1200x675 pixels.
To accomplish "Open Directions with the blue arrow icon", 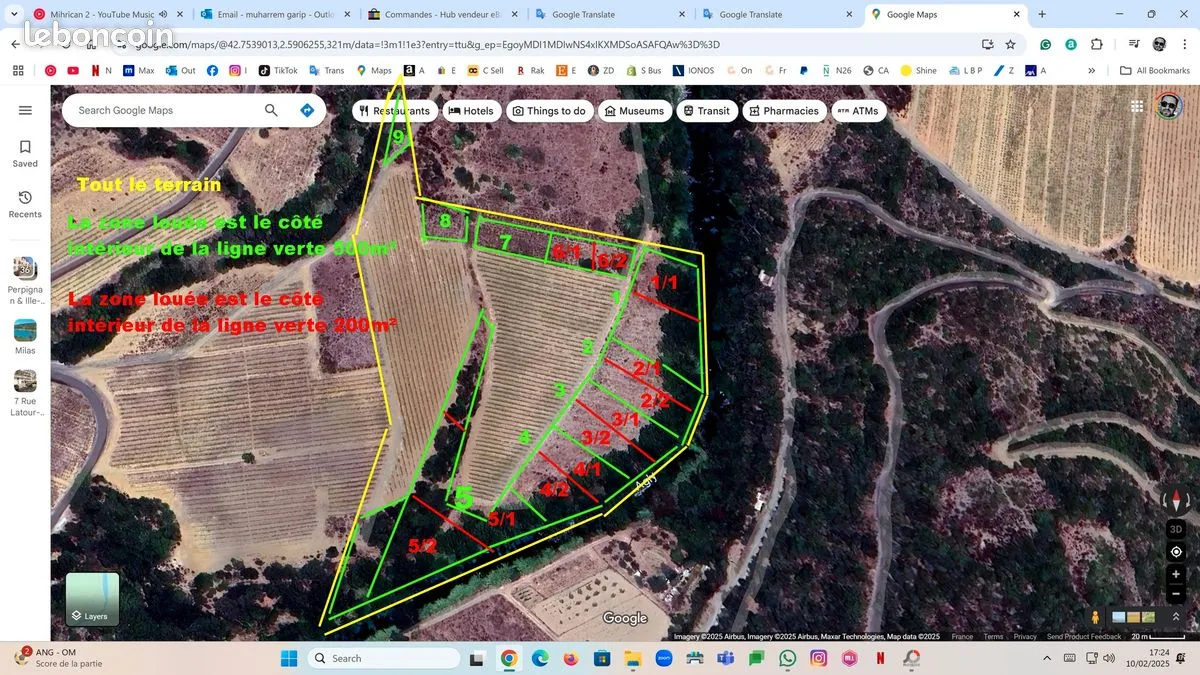I will (x=307, y=110).
